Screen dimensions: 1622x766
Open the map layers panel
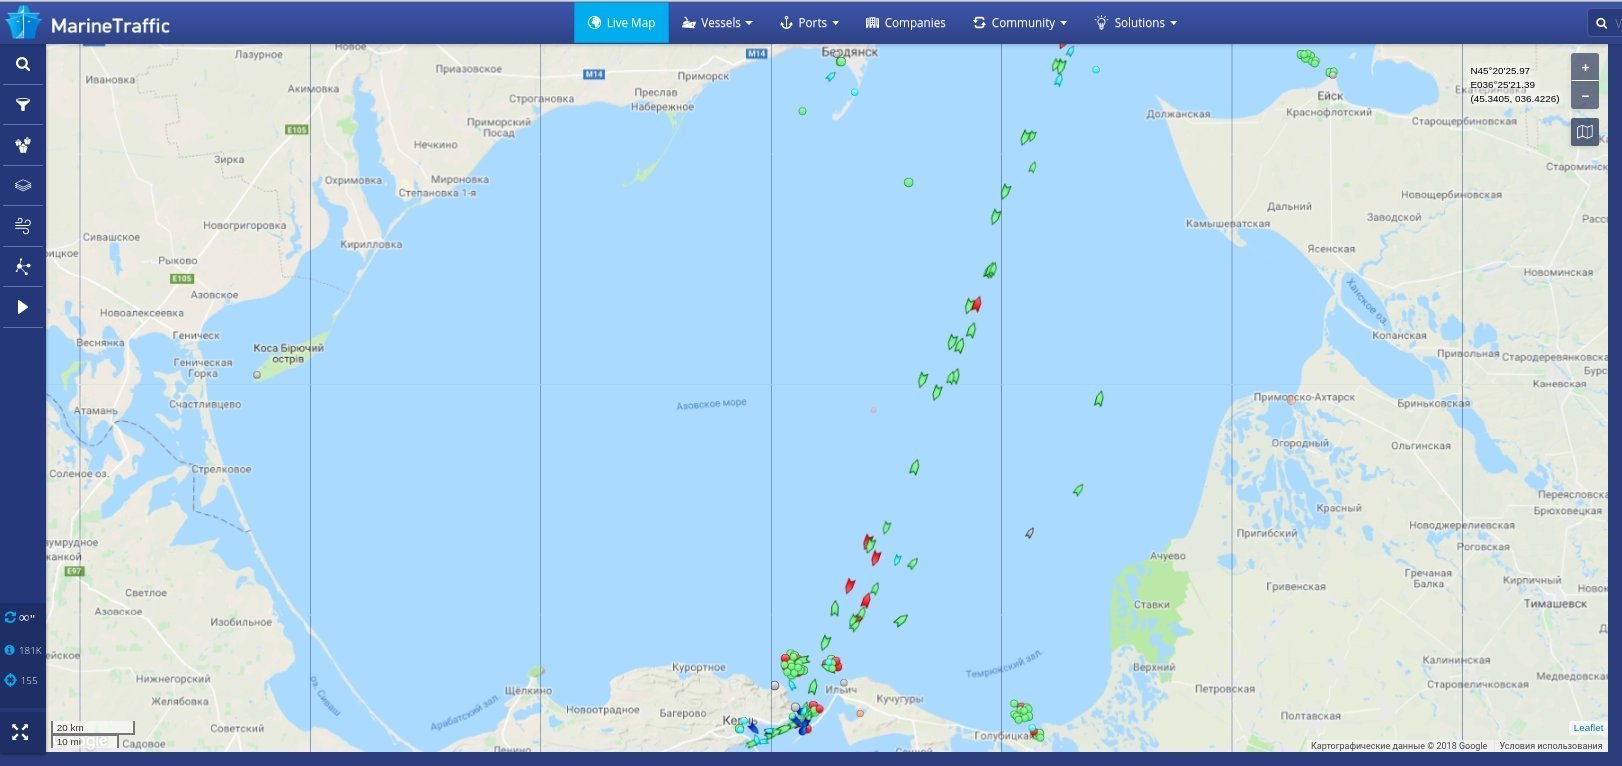click(22, 185)
